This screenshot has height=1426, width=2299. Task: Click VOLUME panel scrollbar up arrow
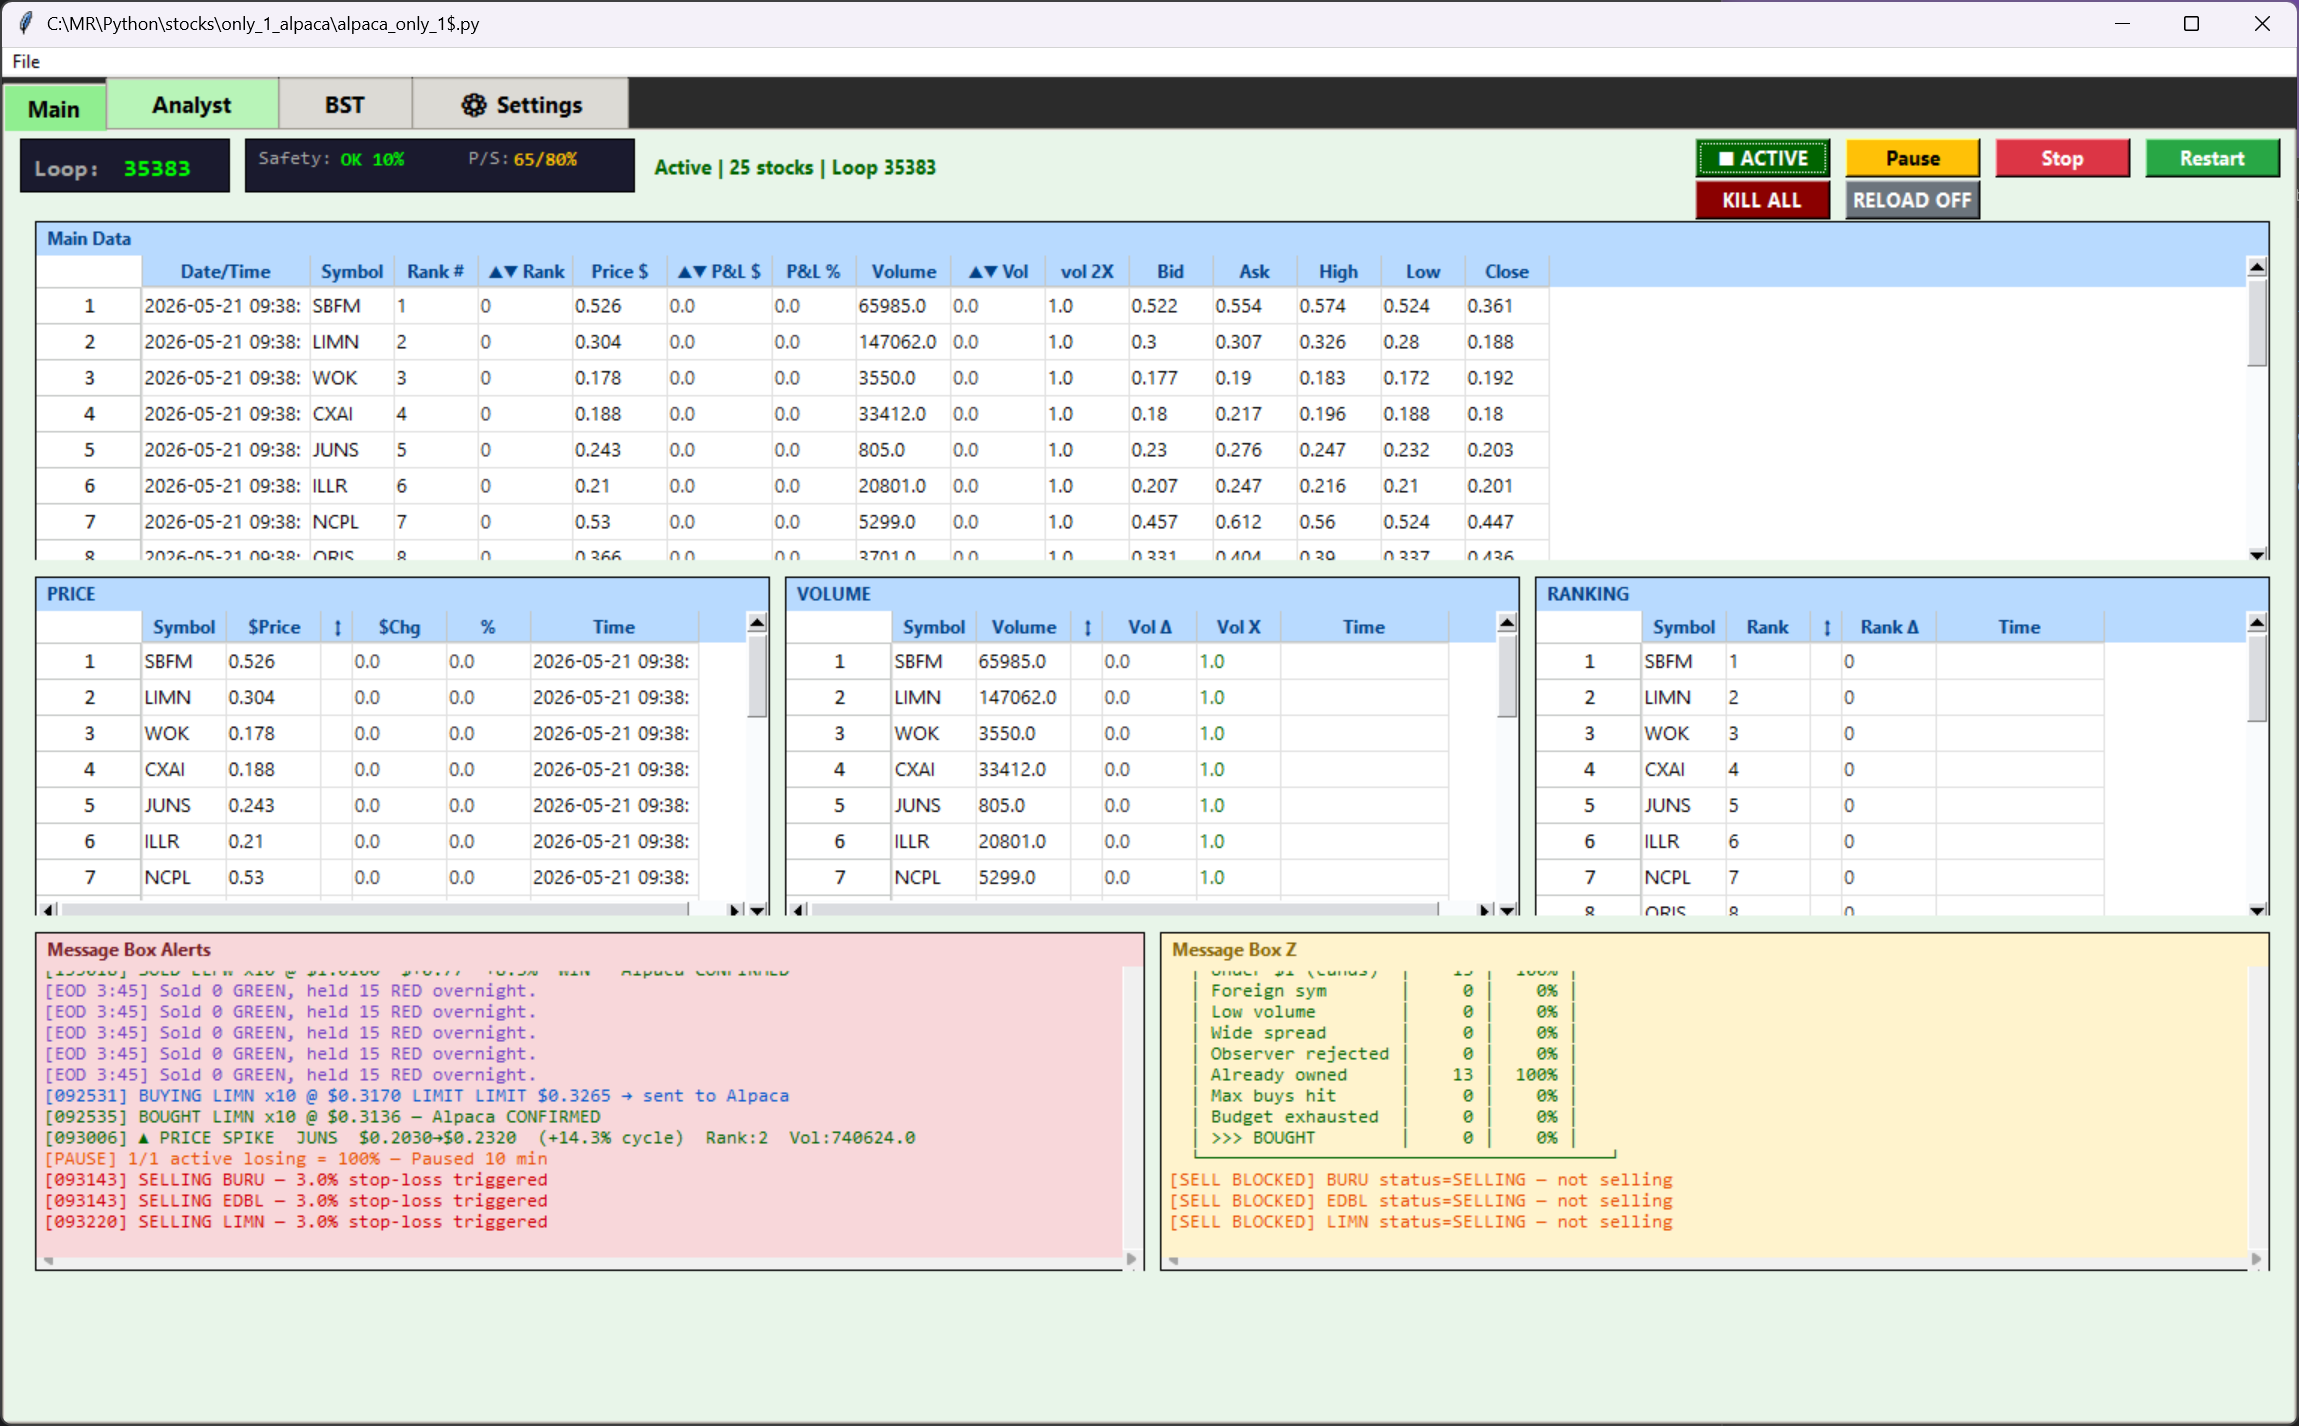[1507, 623]
